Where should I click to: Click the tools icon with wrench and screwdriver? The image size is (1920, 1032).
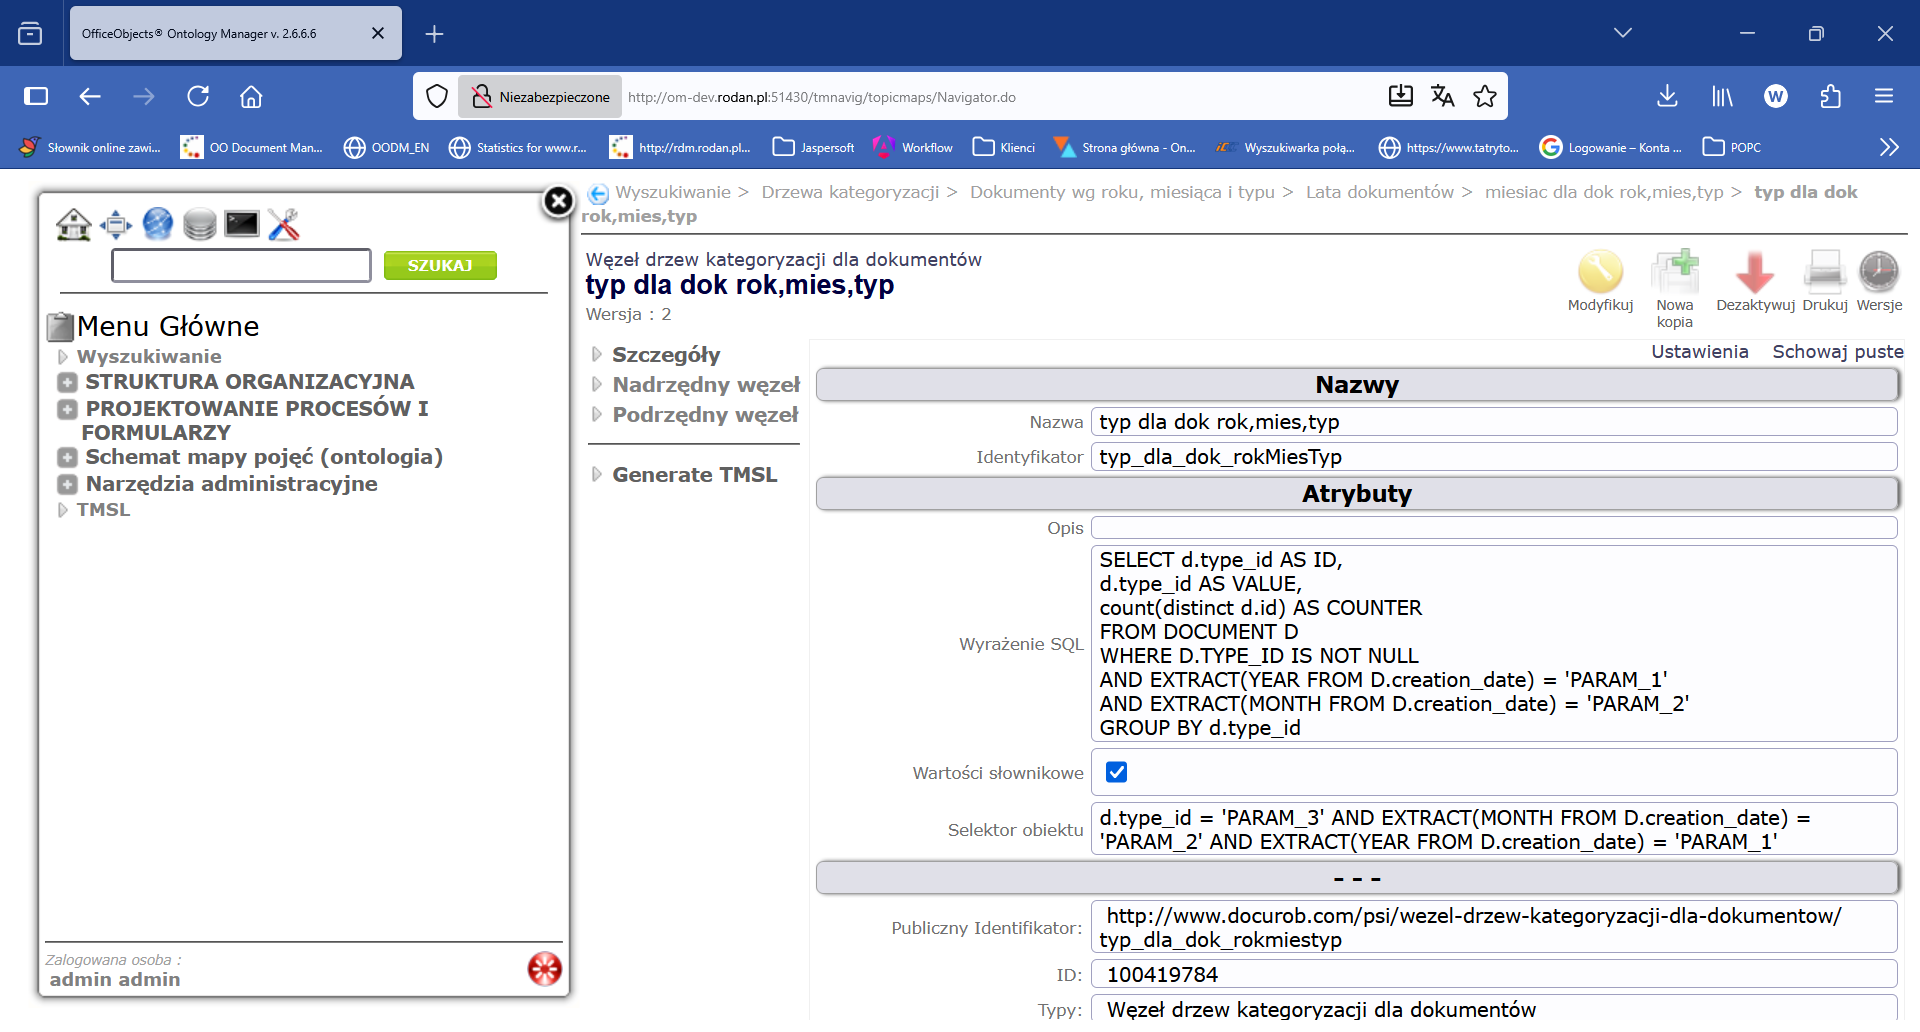284,224
